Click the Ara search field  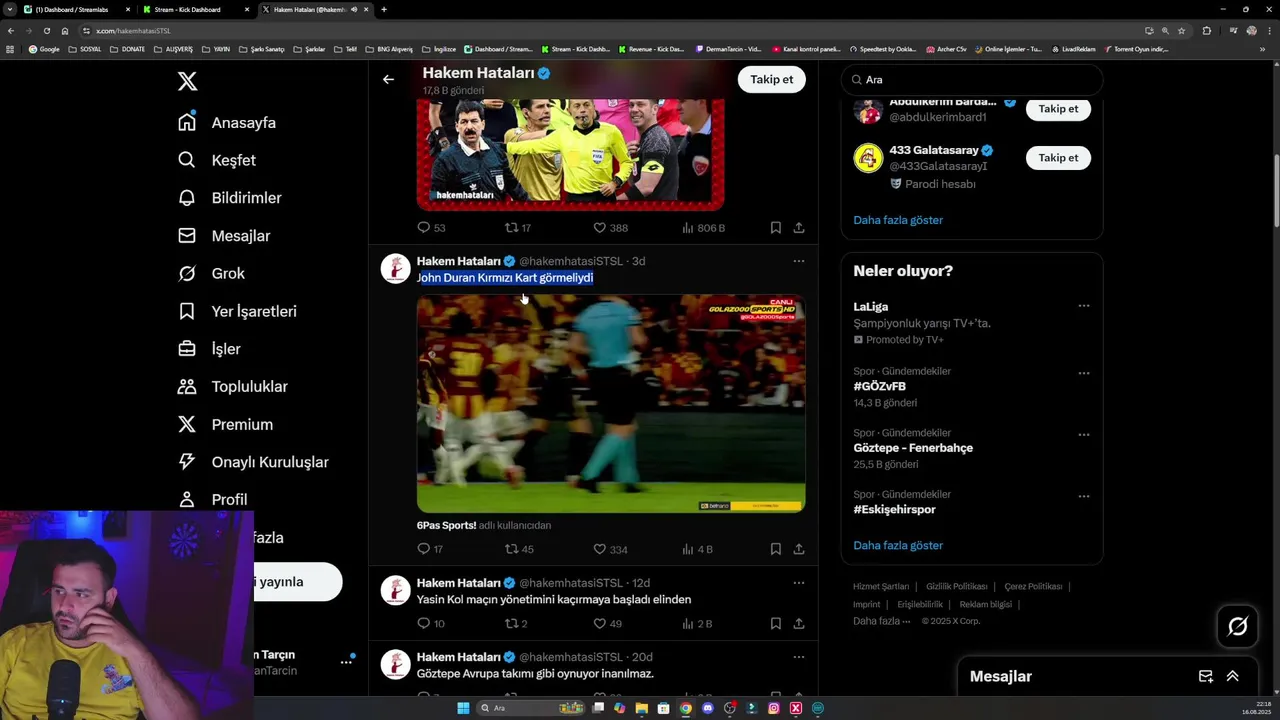click(971, 80)
